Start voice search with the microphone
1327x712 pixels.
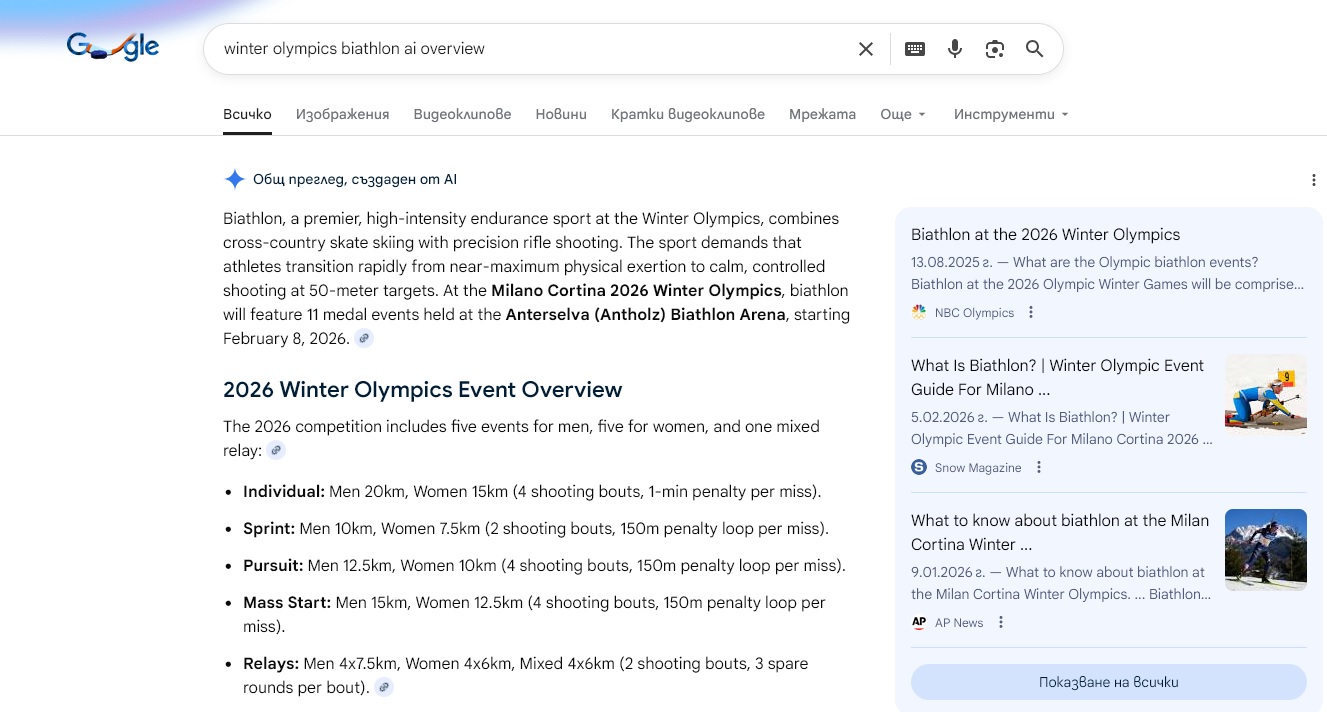coord(955,49)
